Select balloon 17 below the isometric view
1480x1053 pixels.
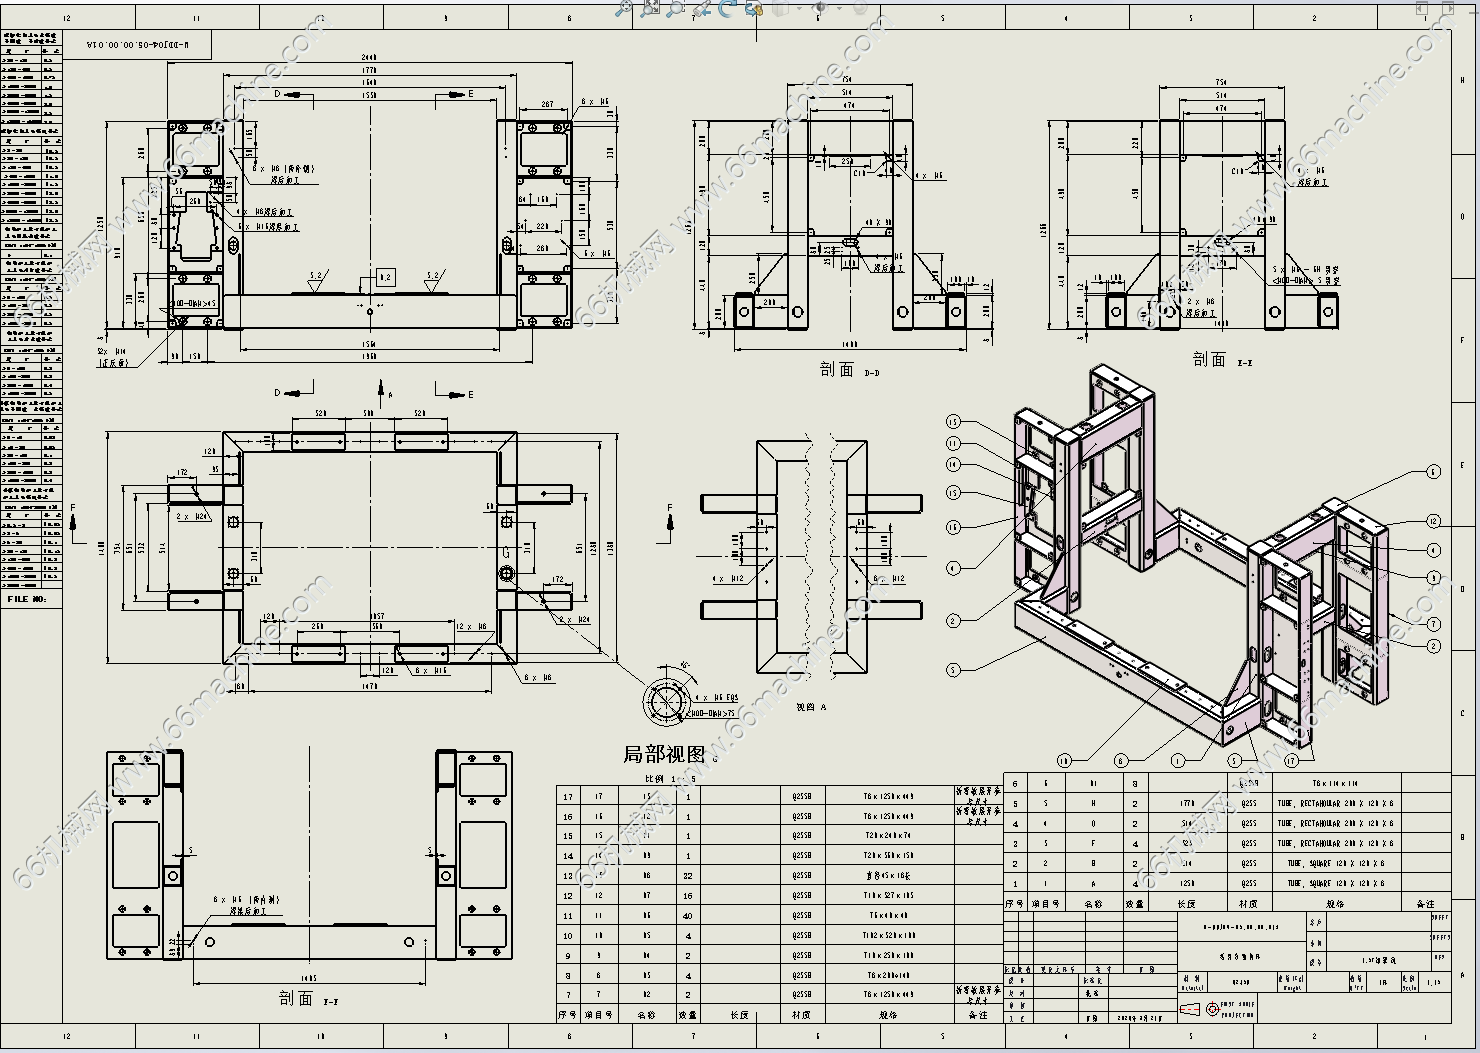[1292, 761]
